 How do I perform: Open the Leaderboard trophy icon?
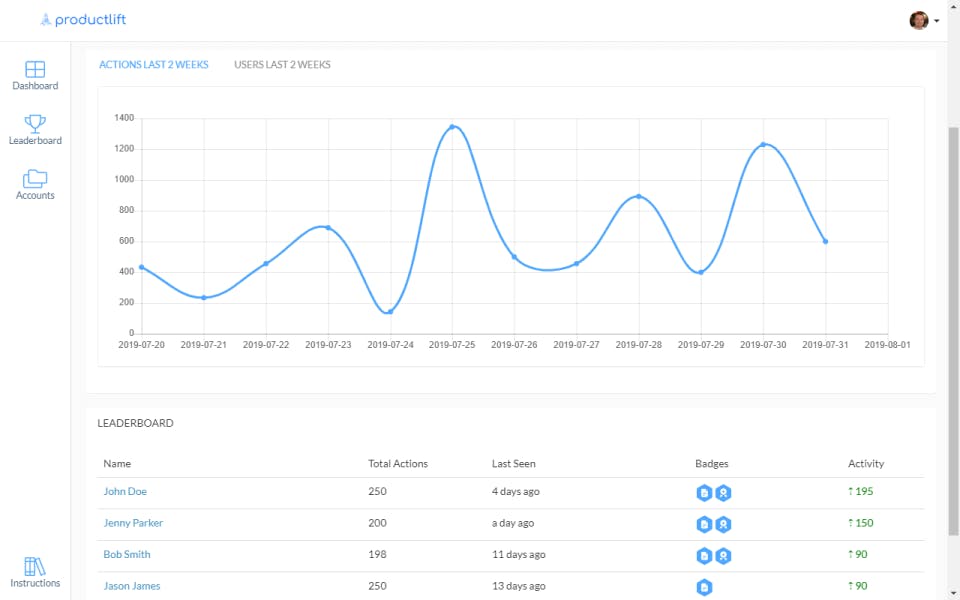pyautogui.click(x=35, y=123)
